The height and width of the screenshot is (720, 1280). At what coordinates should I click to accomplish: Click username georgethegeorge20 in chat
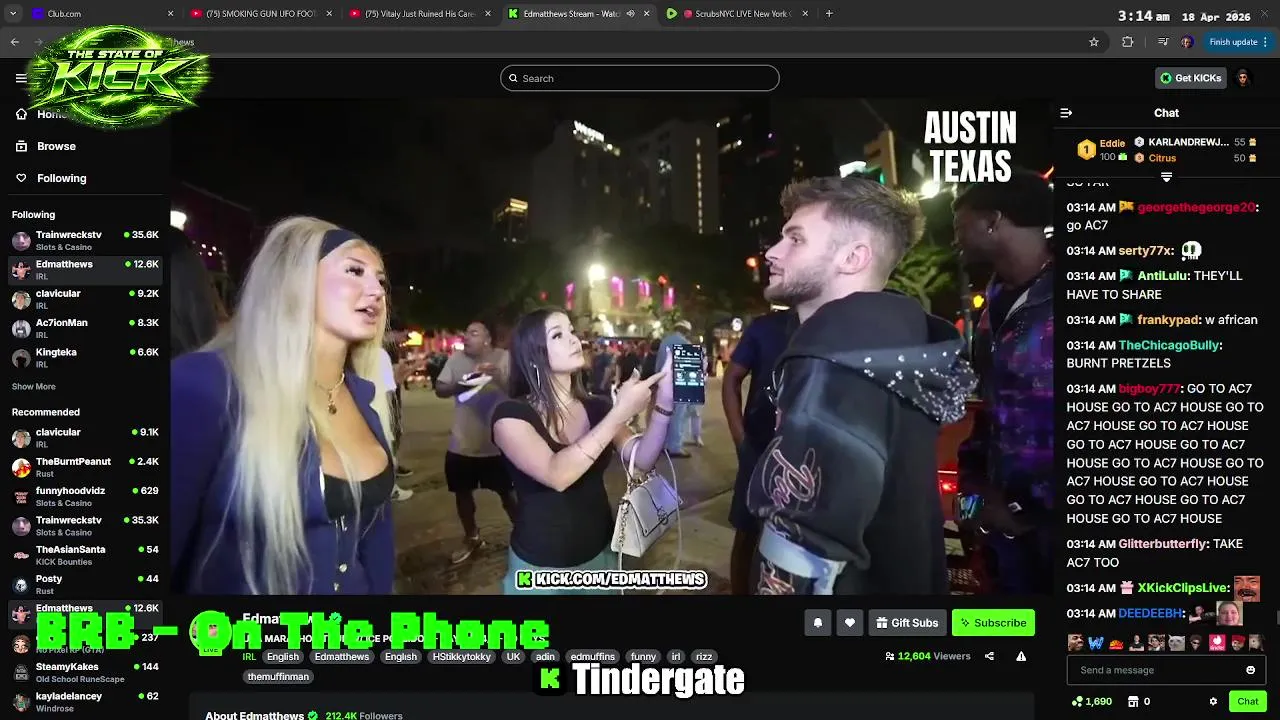1195,207
